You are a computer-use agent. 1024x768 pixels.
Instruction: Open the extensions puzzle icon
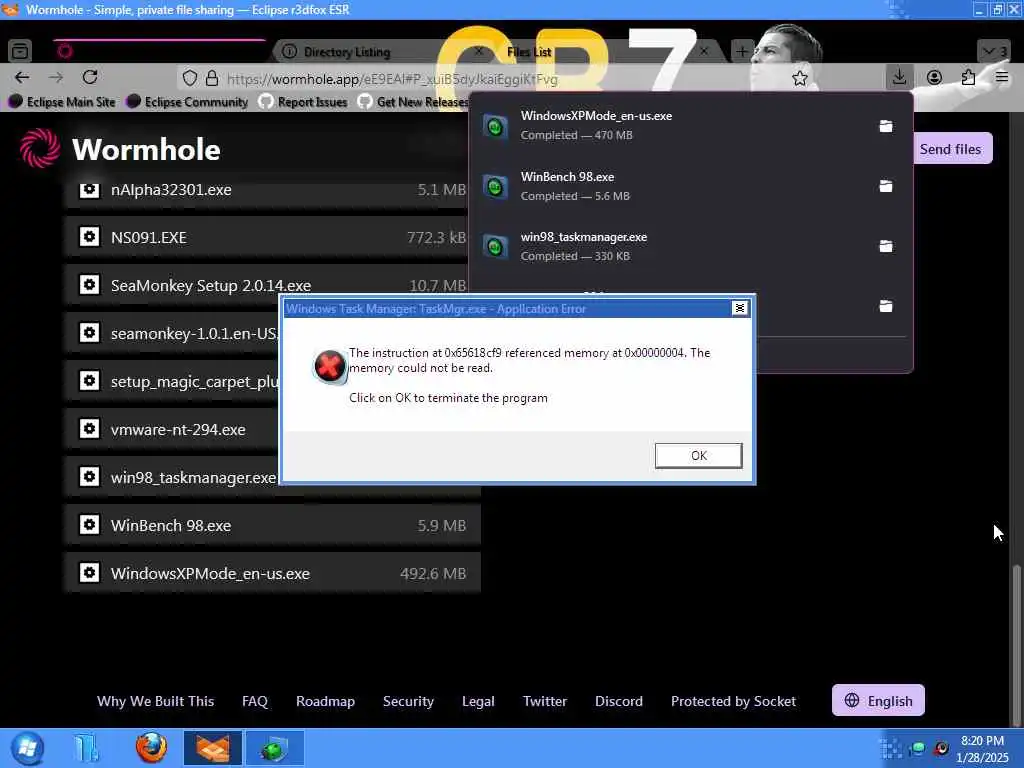pyautogui.click(x=968, y=78)
